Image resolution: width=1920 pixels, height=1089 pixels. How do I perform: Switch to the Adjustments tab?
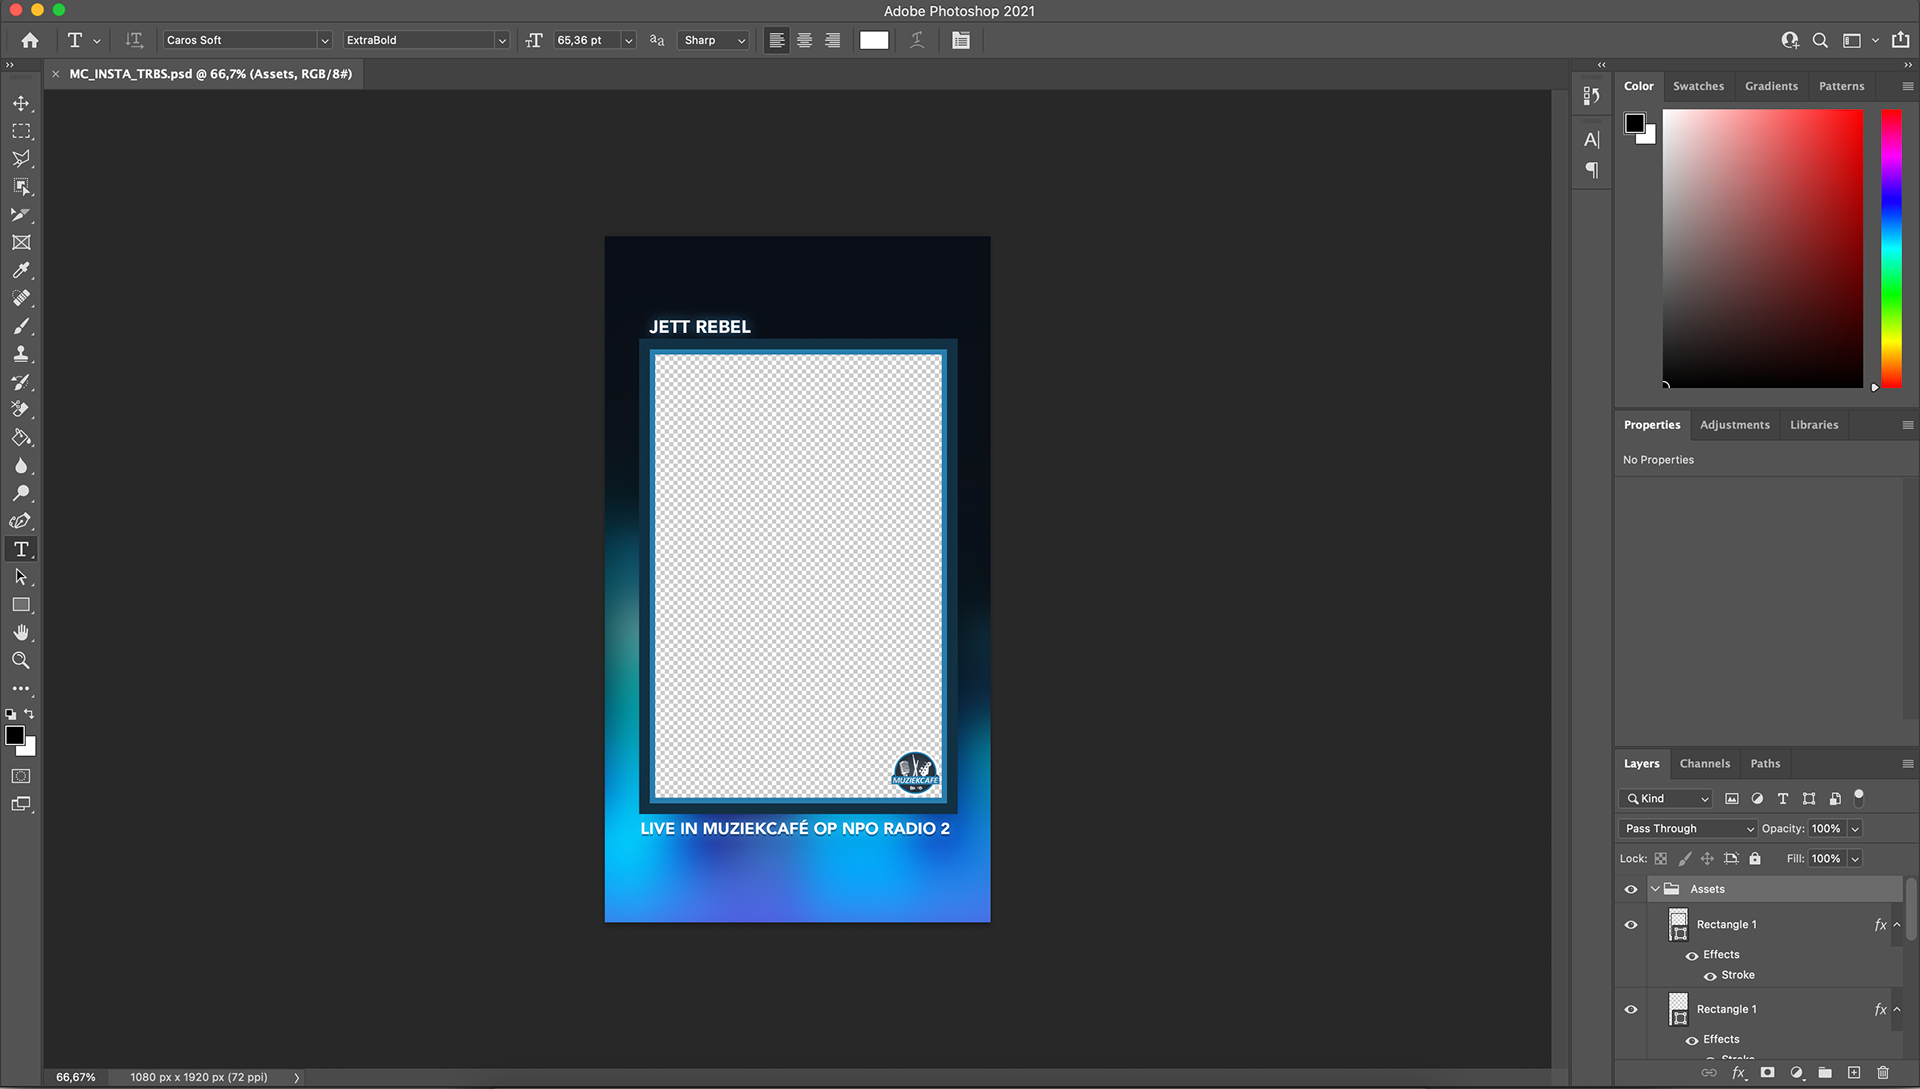pyautogui.click(x=1735, y=425)
